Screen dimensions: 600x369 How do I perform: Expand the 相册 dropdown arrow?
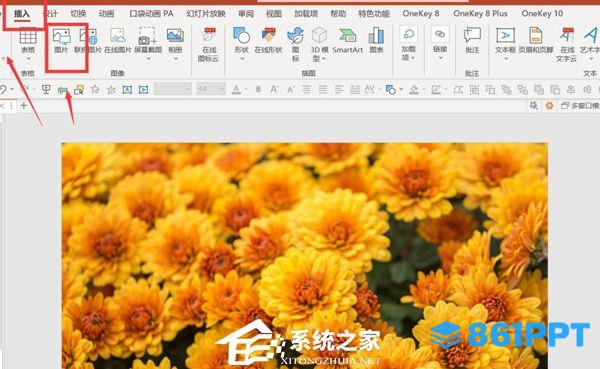click(x=176, y=59)
